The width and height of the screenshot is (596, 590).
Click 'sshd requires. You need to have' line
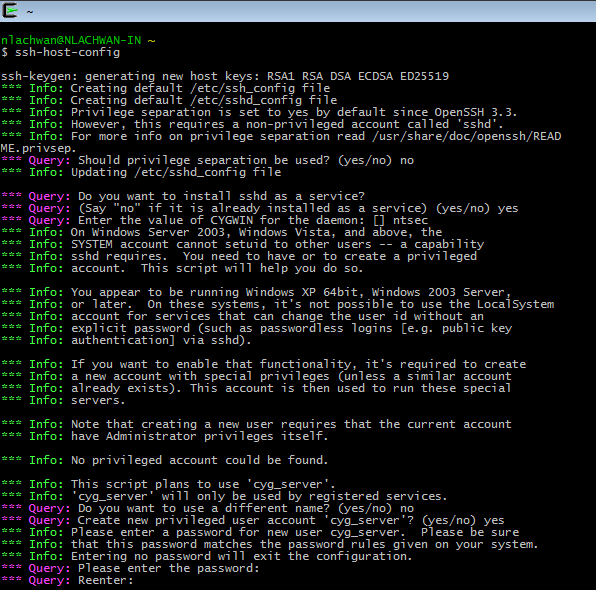click(x=239, y=256)
